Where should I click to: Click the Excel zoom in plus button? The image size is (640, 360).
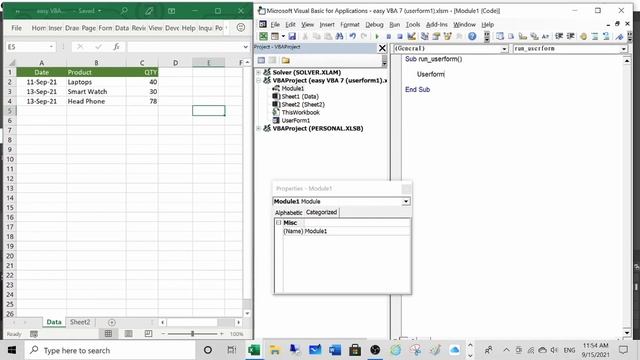click(x=222, y=333)
